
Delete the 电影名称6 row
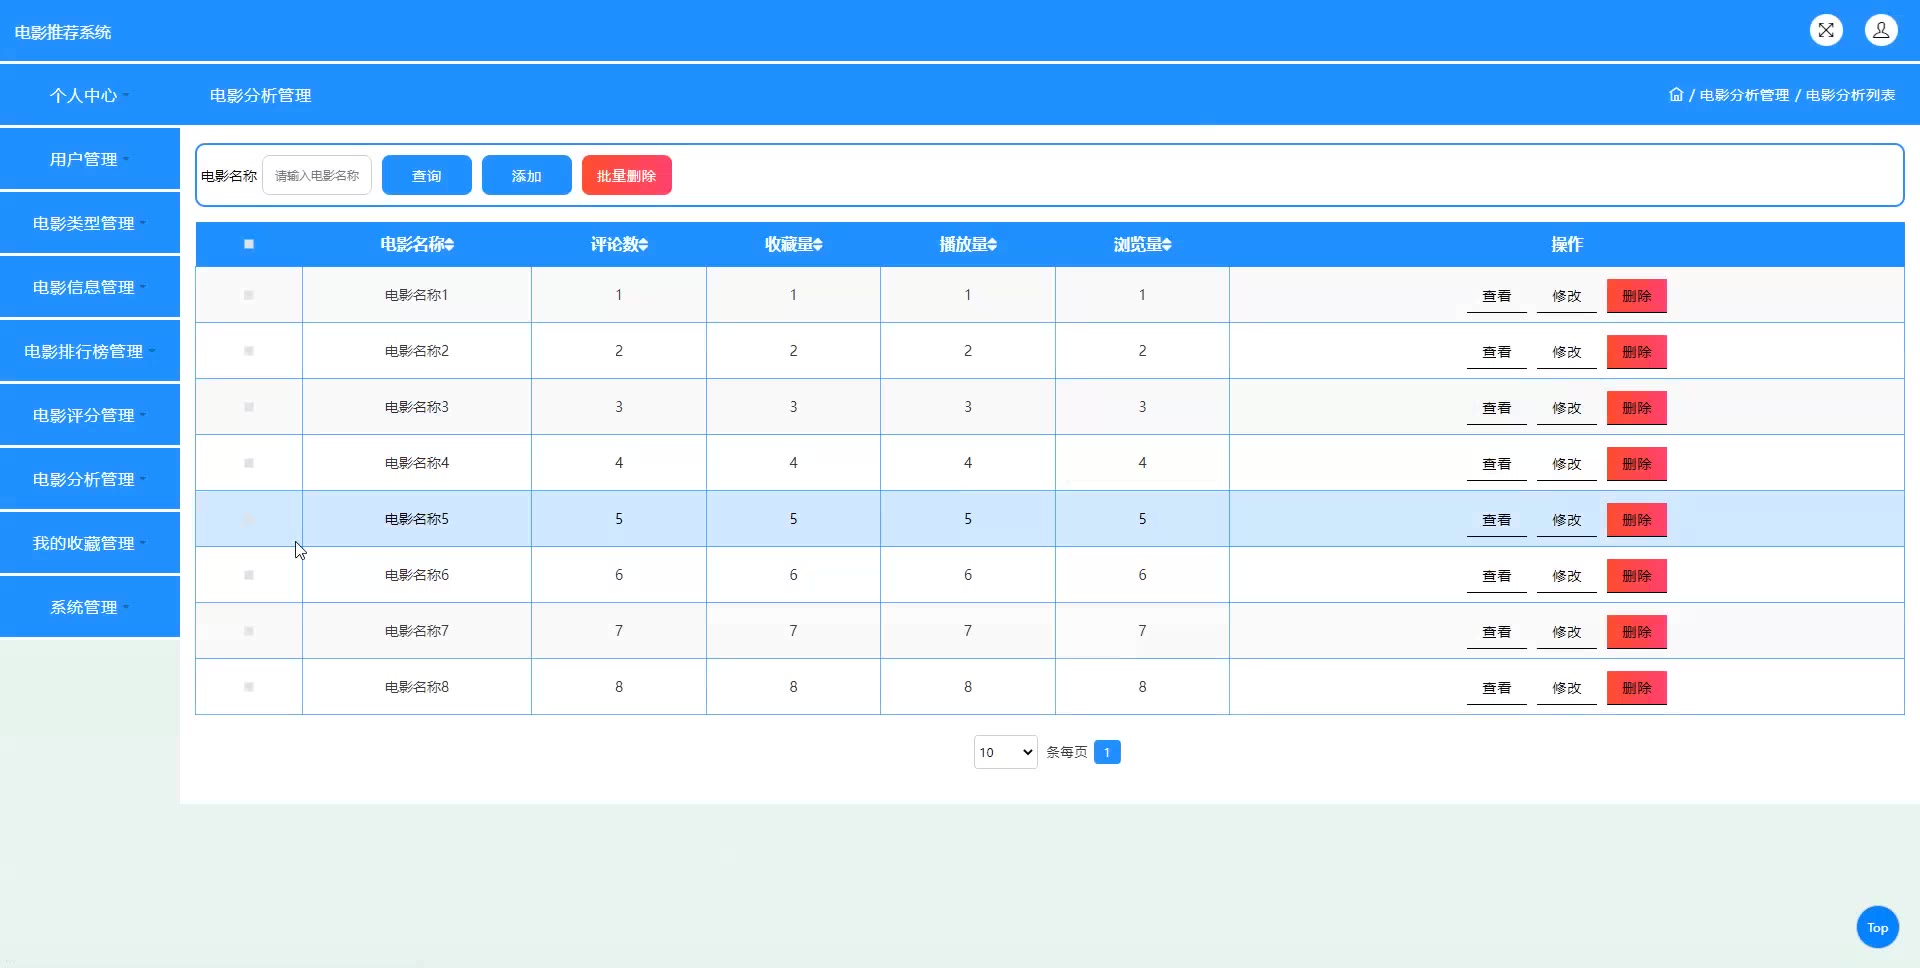point(1637,576)
